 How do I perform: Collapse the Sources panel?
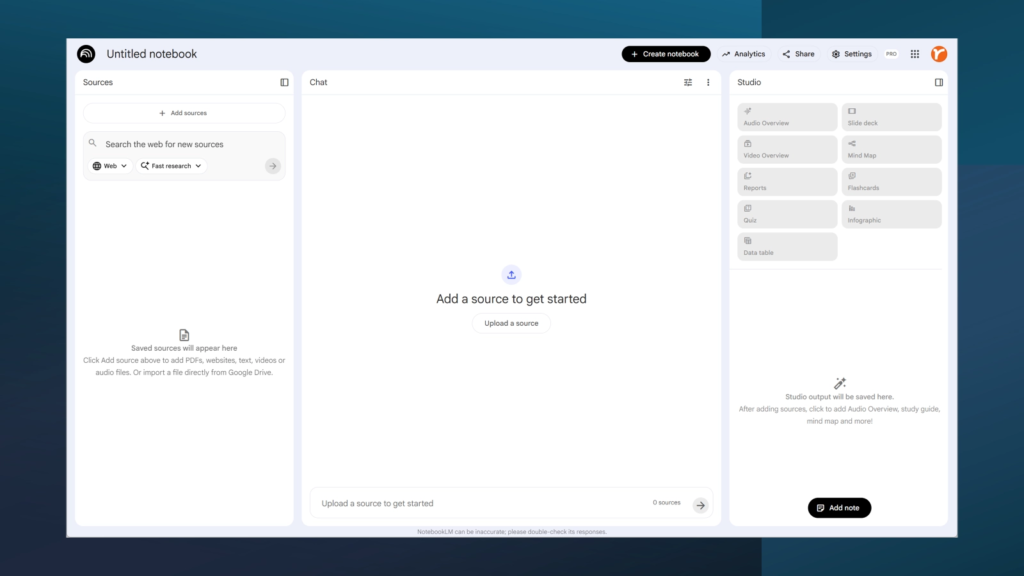(284, 82)
